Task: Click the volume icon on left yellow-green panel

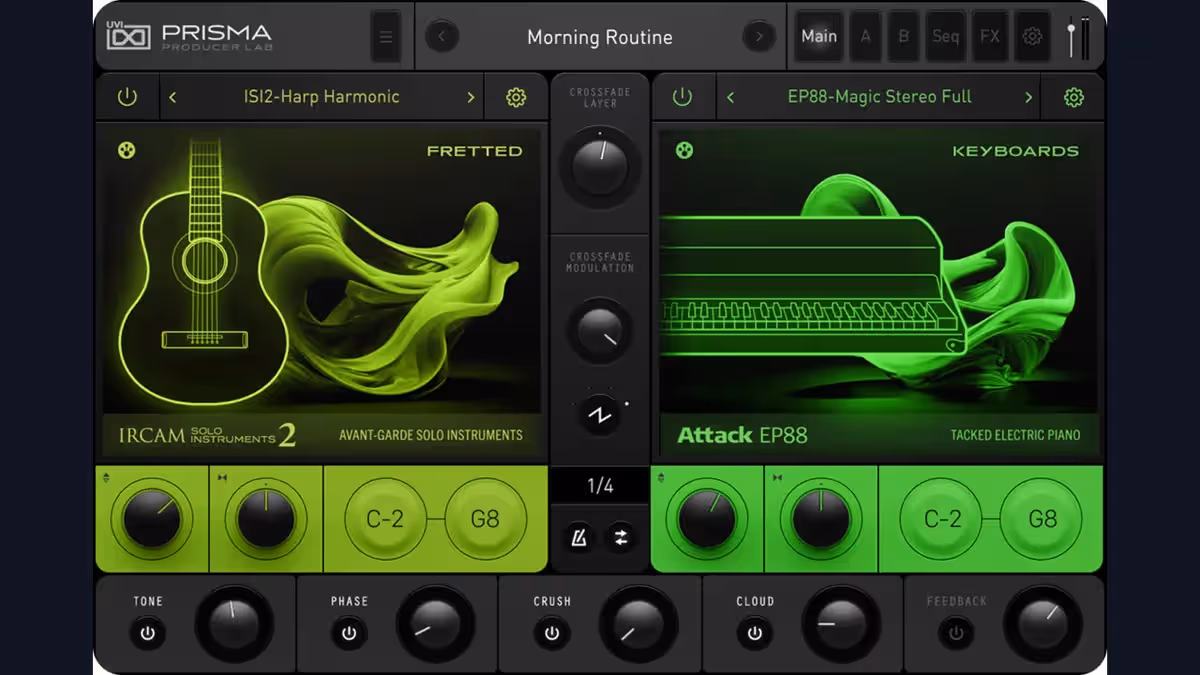Action: (x=105, y=478)
